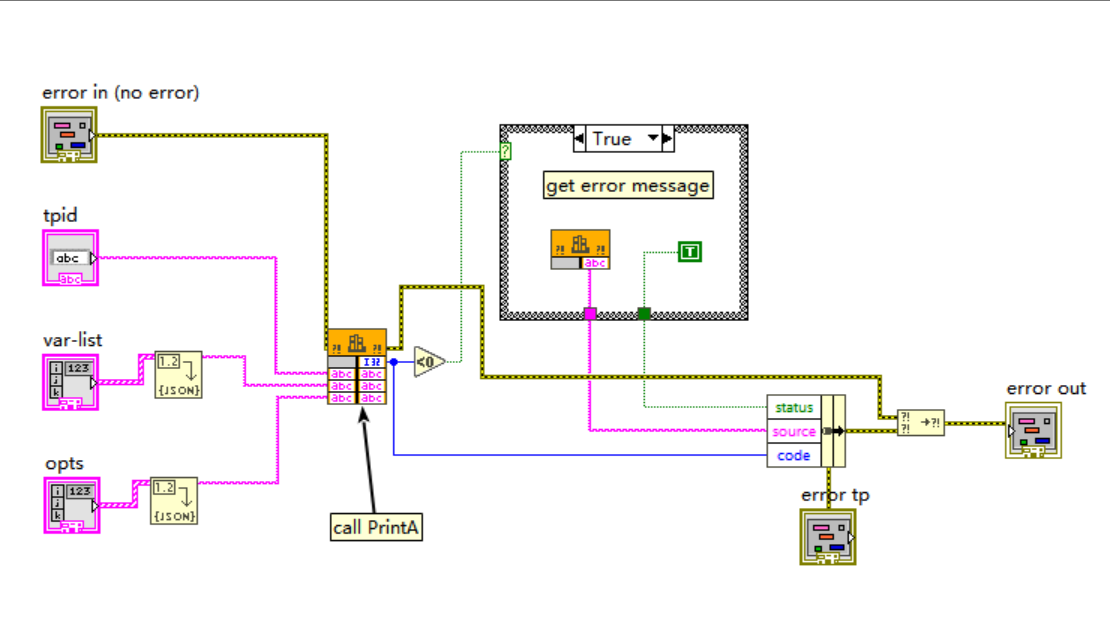This screenshot has height=635, width=1110.
Task: Select the status field in the bundle node
Action: tap(793, 406)
